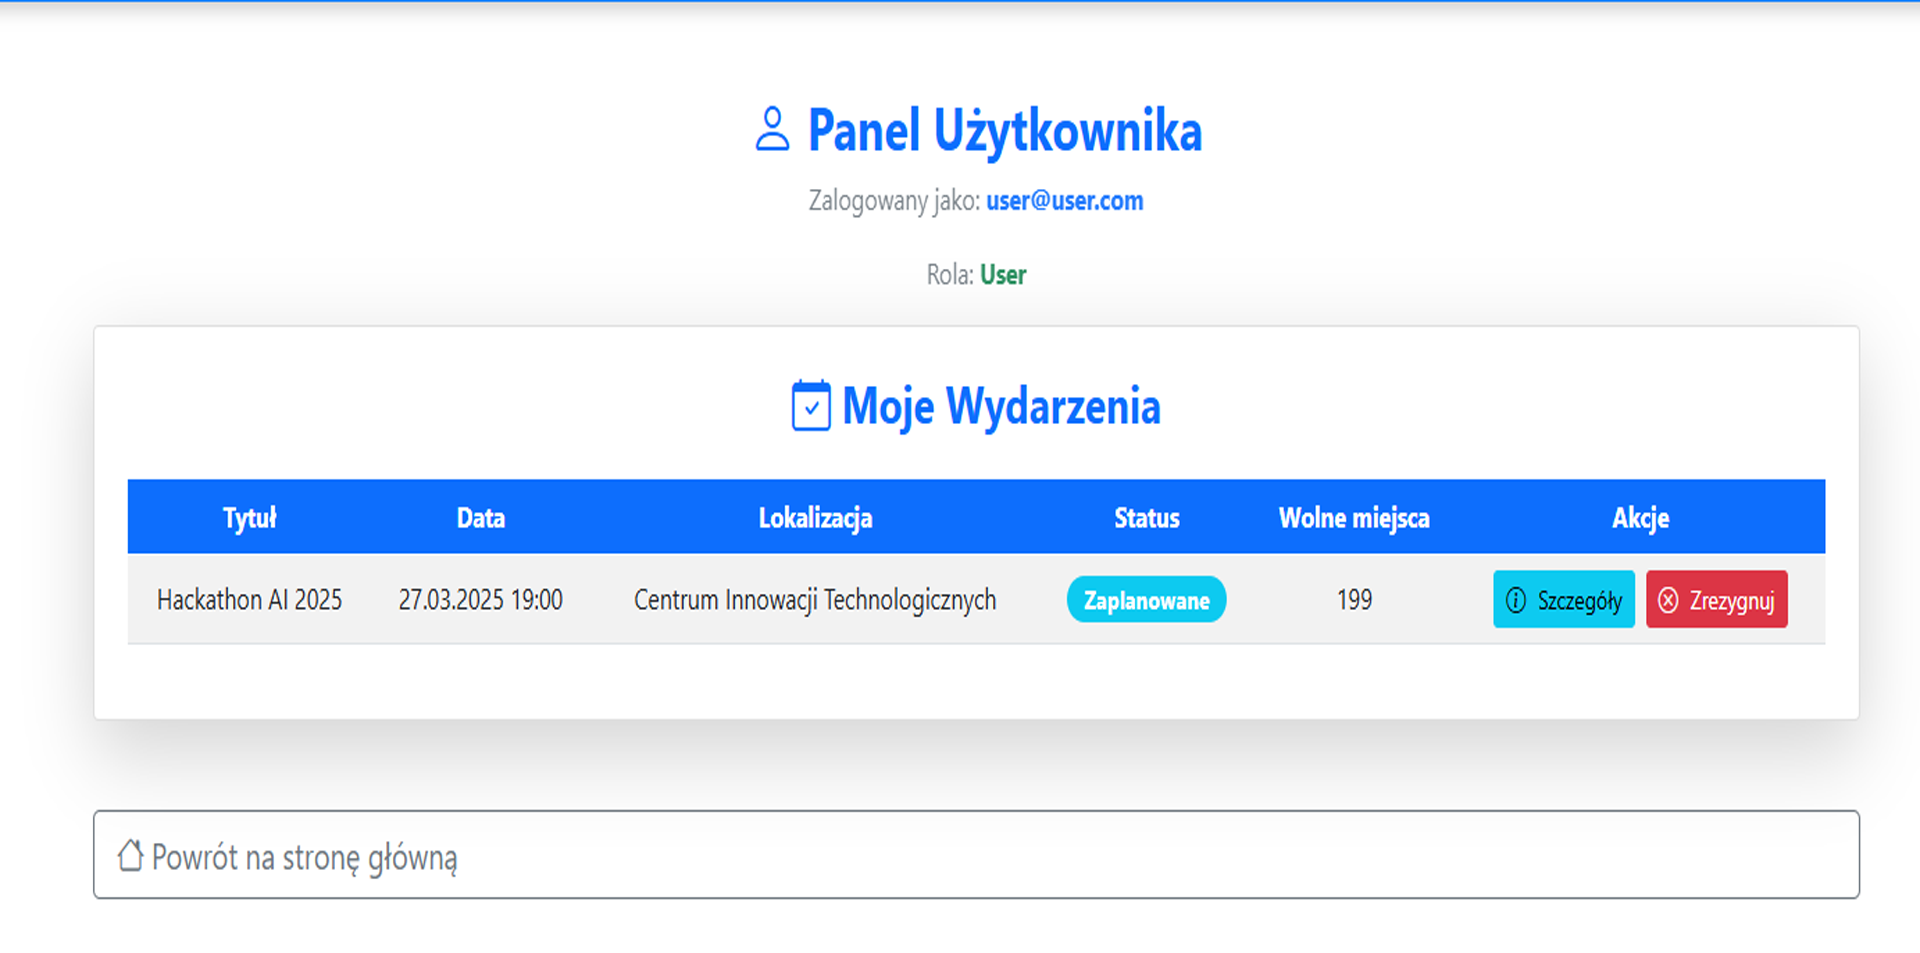
Task: Click the 199 free places value
Action: [1354, 600]
